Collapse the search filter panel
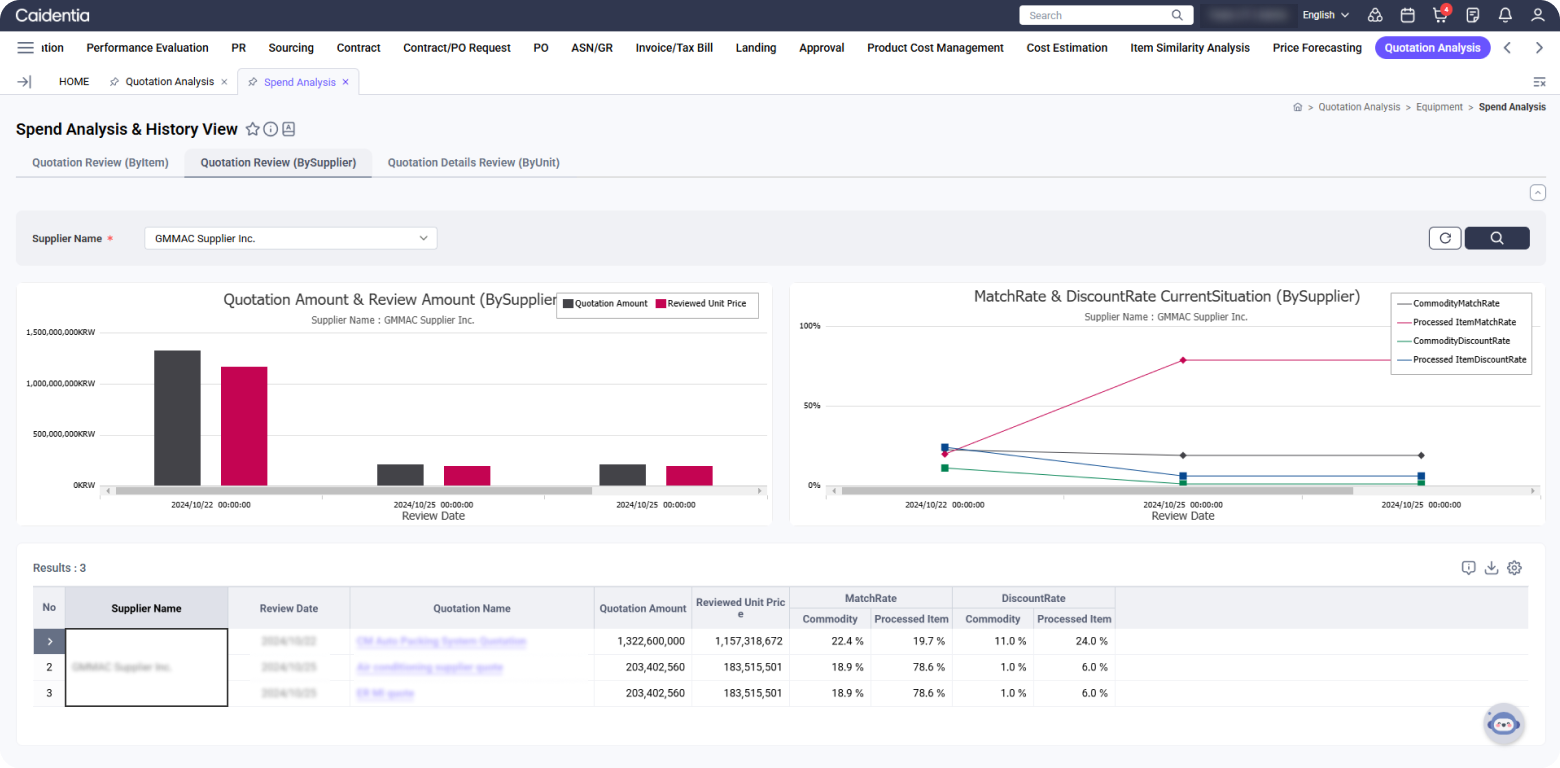 (x=1538, y=193)
